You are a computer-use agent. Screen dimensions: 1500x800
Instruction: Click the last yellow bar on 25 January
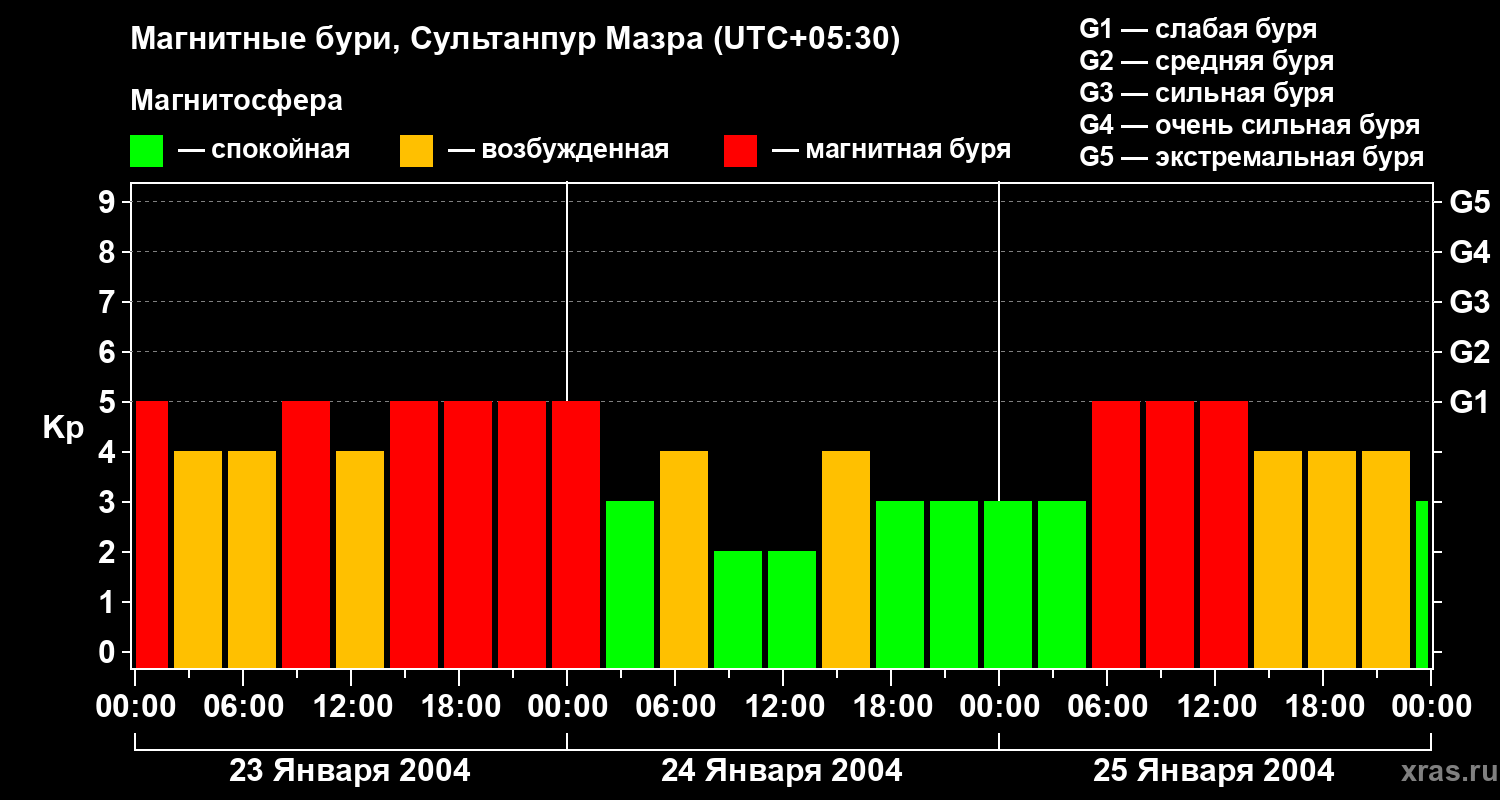(x=1386, y=559)
